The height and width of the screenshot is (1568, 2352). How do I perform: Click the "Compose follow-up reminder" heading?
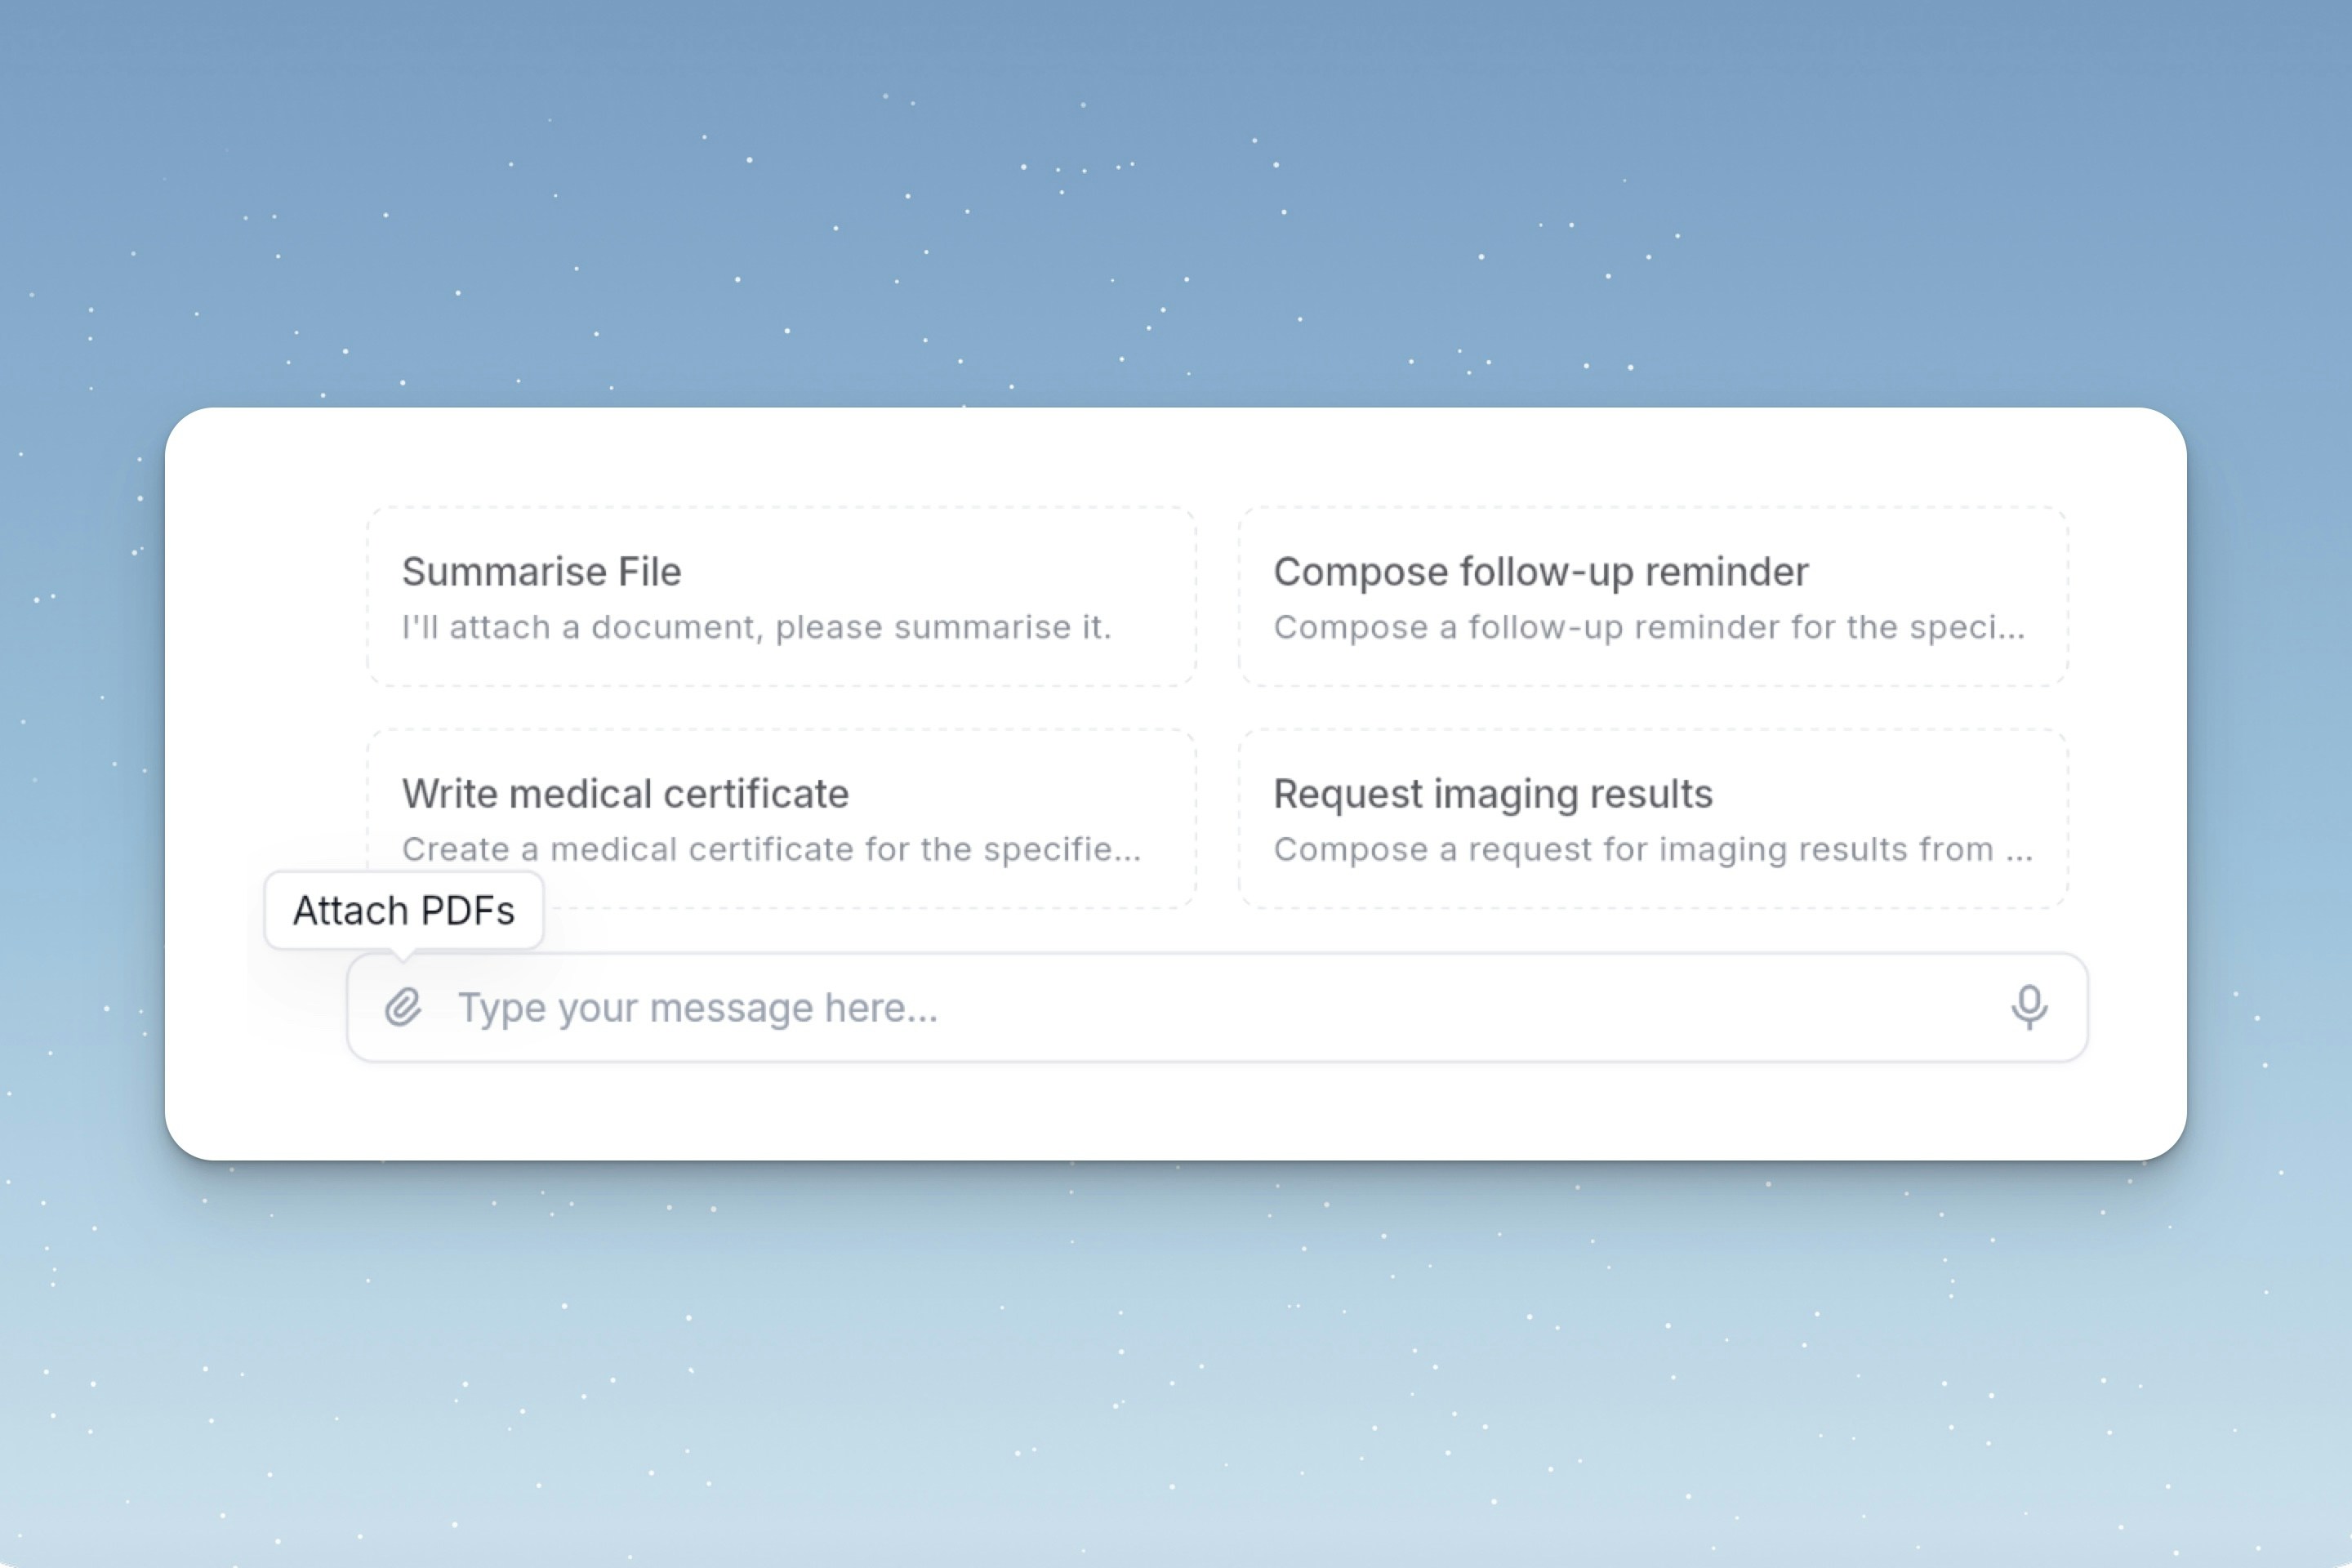click(1540, 572)
